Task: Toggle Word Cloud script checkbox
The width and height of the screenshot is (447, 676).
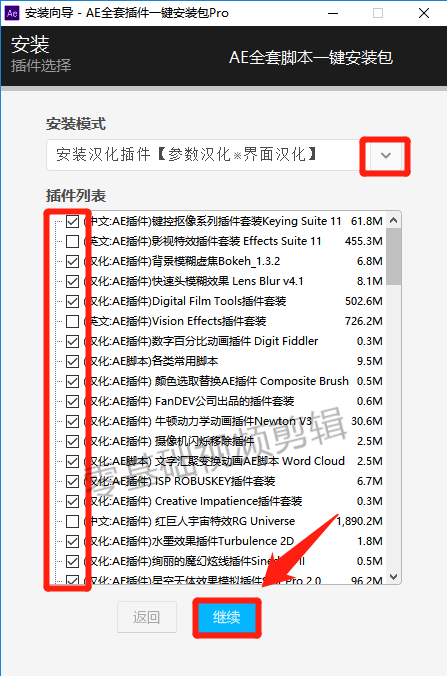Action: 72,461
